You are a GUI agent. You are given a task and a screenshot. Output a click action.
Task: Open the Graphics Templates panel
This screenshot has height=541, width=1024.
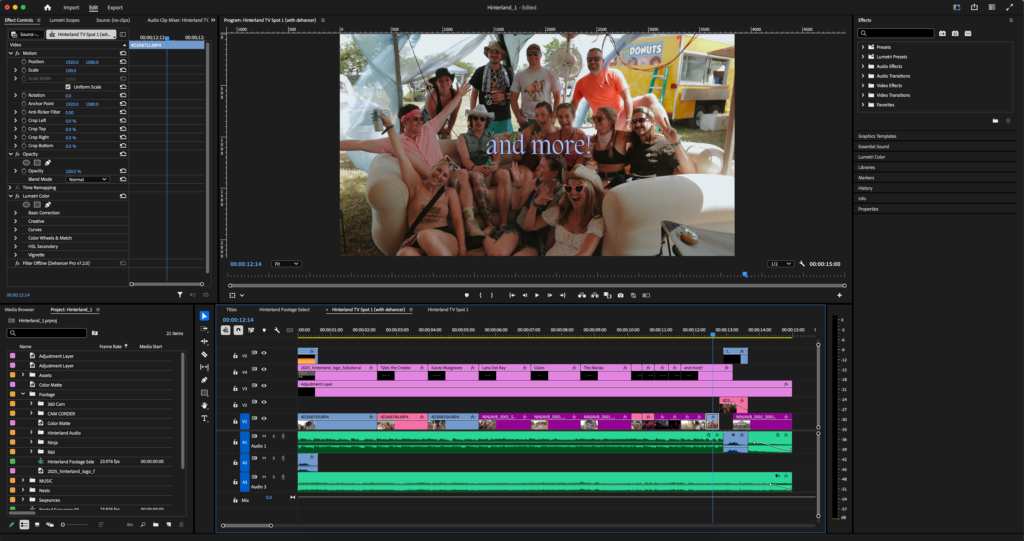pyautogui.click(x=877, y=136)
